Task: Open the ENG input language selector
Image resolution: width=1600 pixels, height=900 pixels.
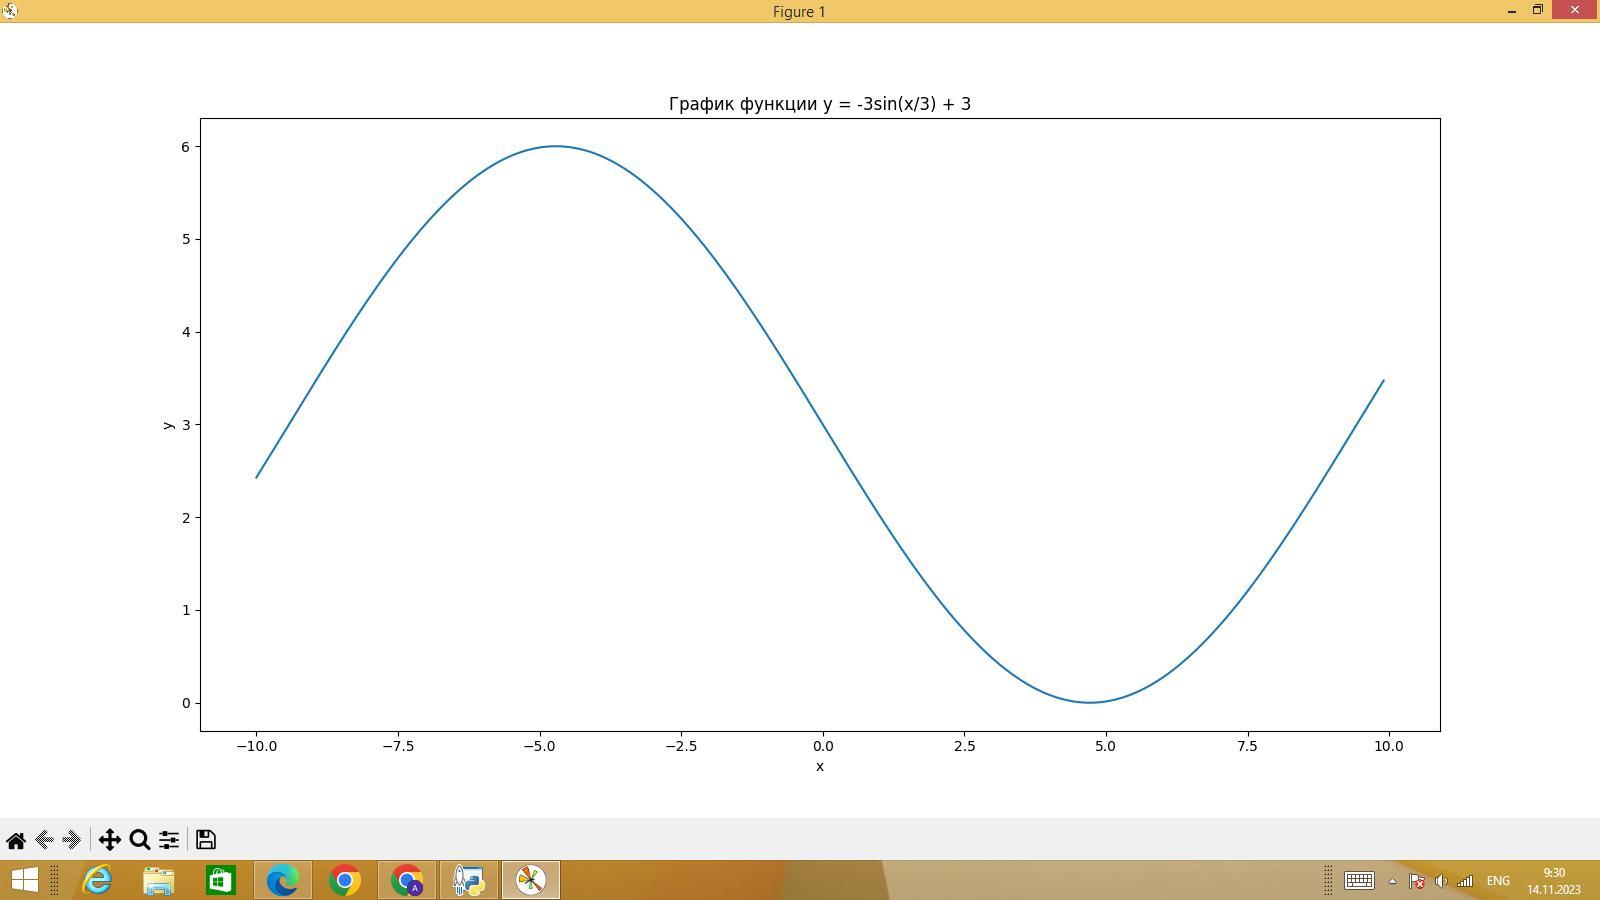Action: pos(1498,881)
